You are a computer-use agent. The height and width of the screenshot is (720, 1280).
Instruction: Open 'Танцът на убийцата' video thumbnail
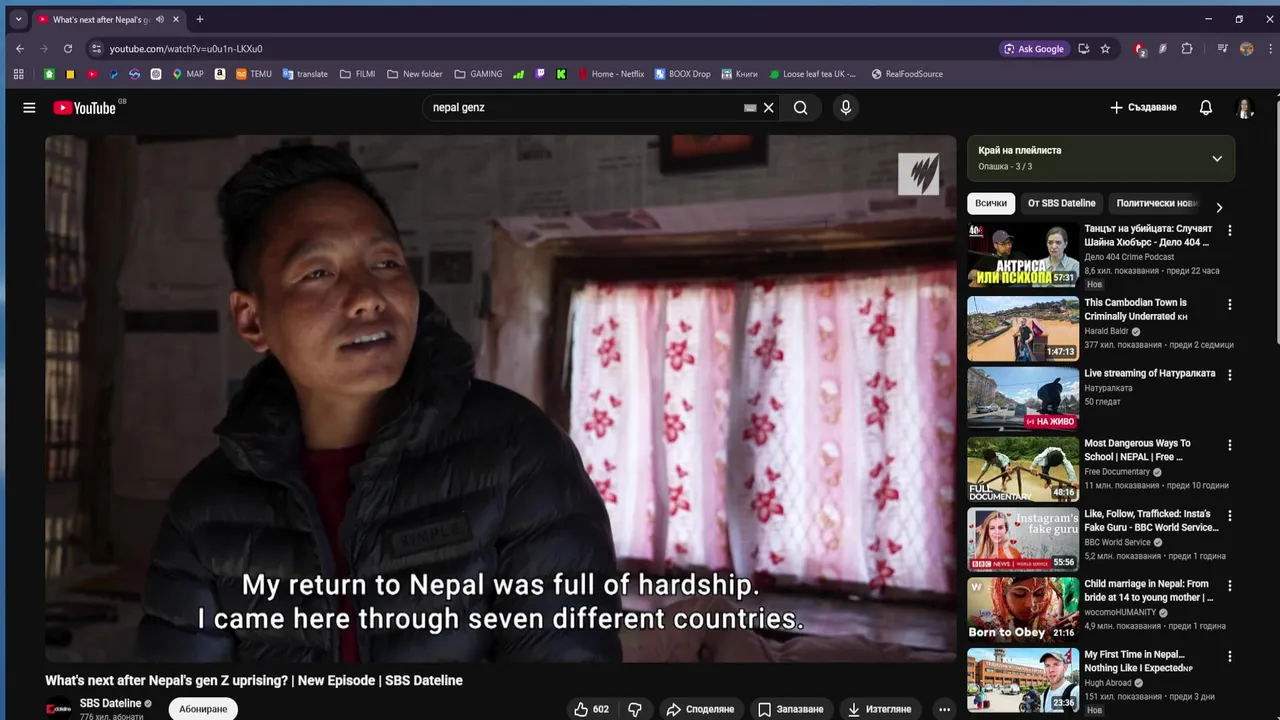click(1022, 255)
